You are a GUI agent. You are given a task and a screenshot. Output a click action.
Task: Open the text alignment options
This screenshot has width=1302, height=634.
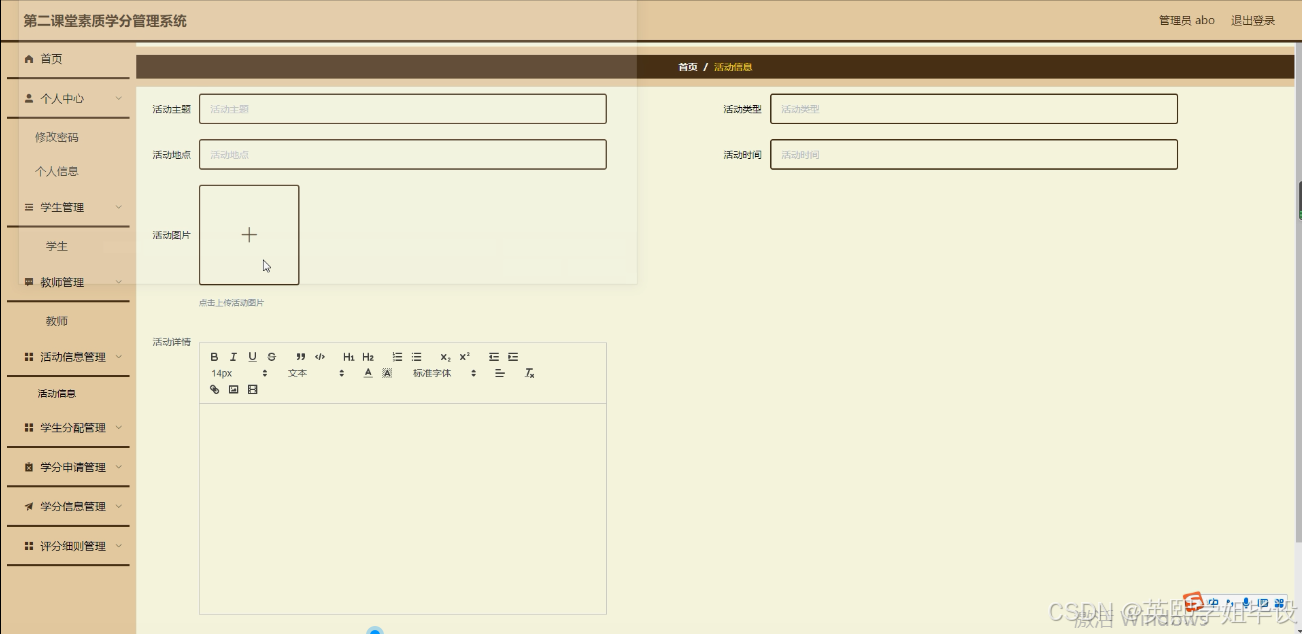[500, 373]
